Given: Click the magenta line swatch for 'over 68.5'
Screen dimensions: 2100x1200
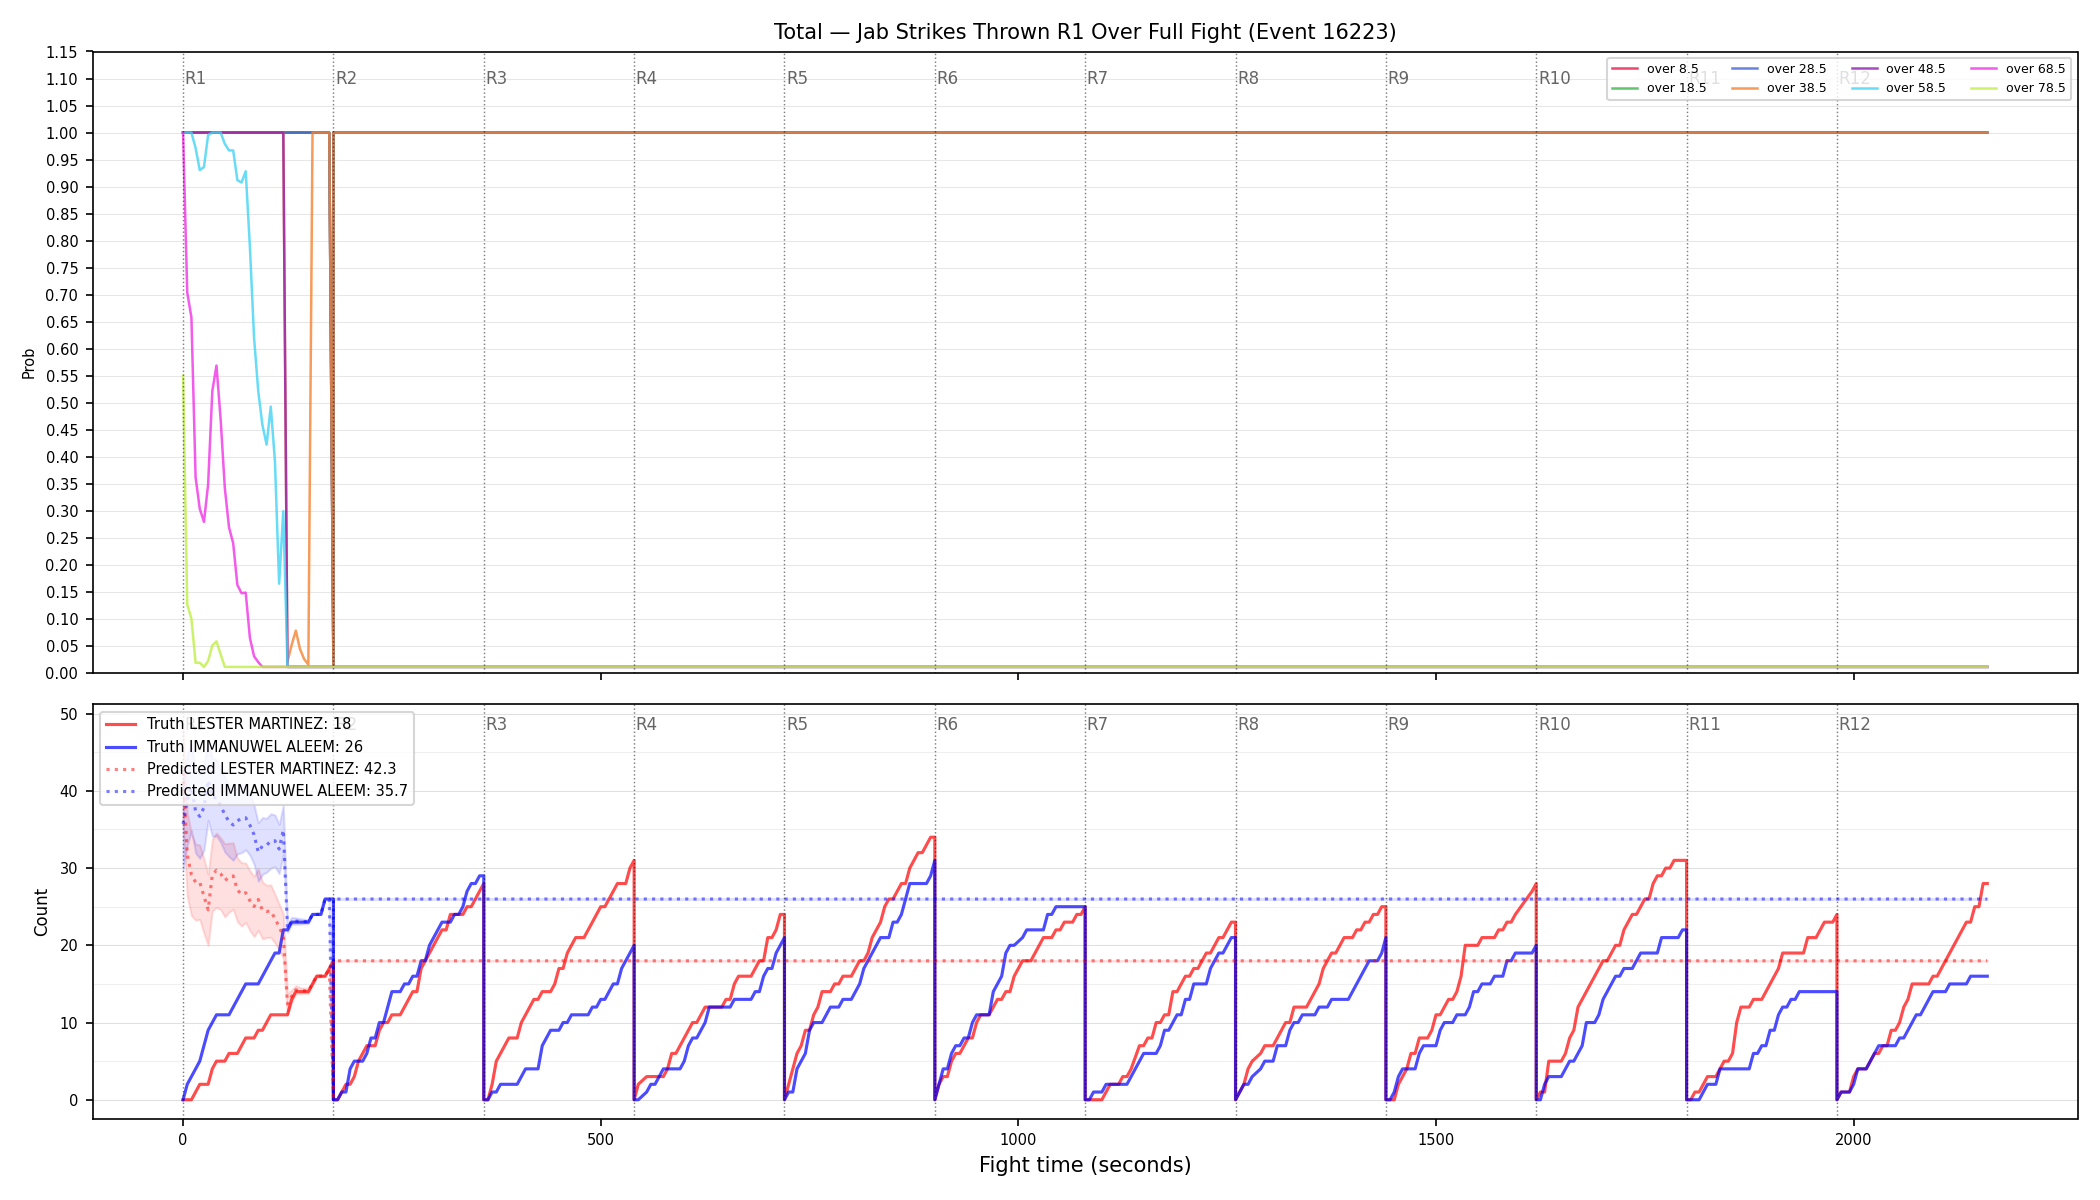Looking at the screenshot, I should coord(1984,69).
